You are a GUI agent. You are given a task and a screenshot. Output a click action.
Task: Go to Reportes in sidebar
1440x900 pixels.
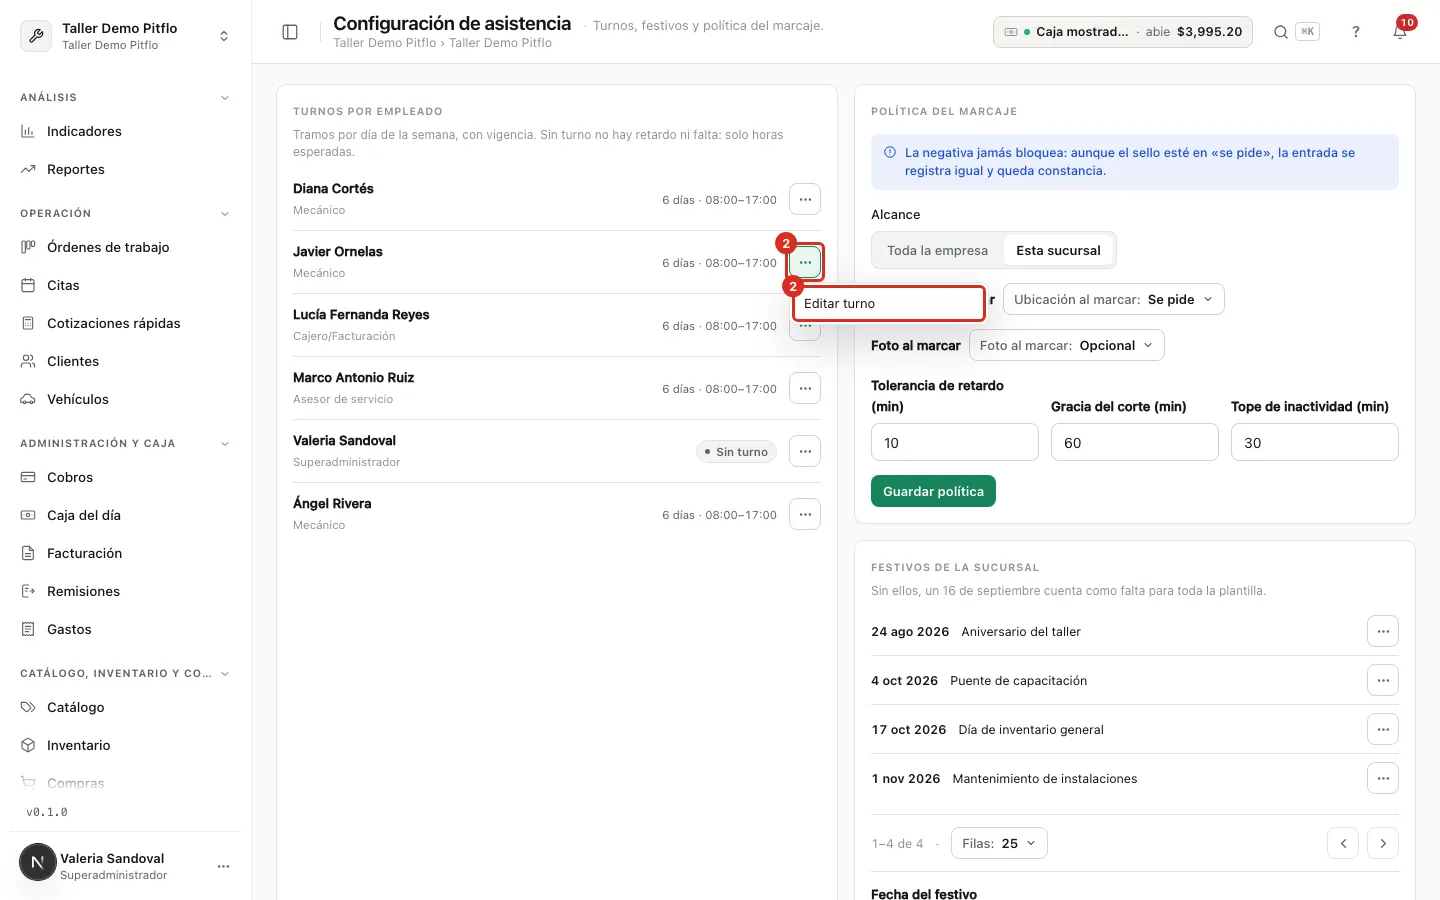coord(125,169)
